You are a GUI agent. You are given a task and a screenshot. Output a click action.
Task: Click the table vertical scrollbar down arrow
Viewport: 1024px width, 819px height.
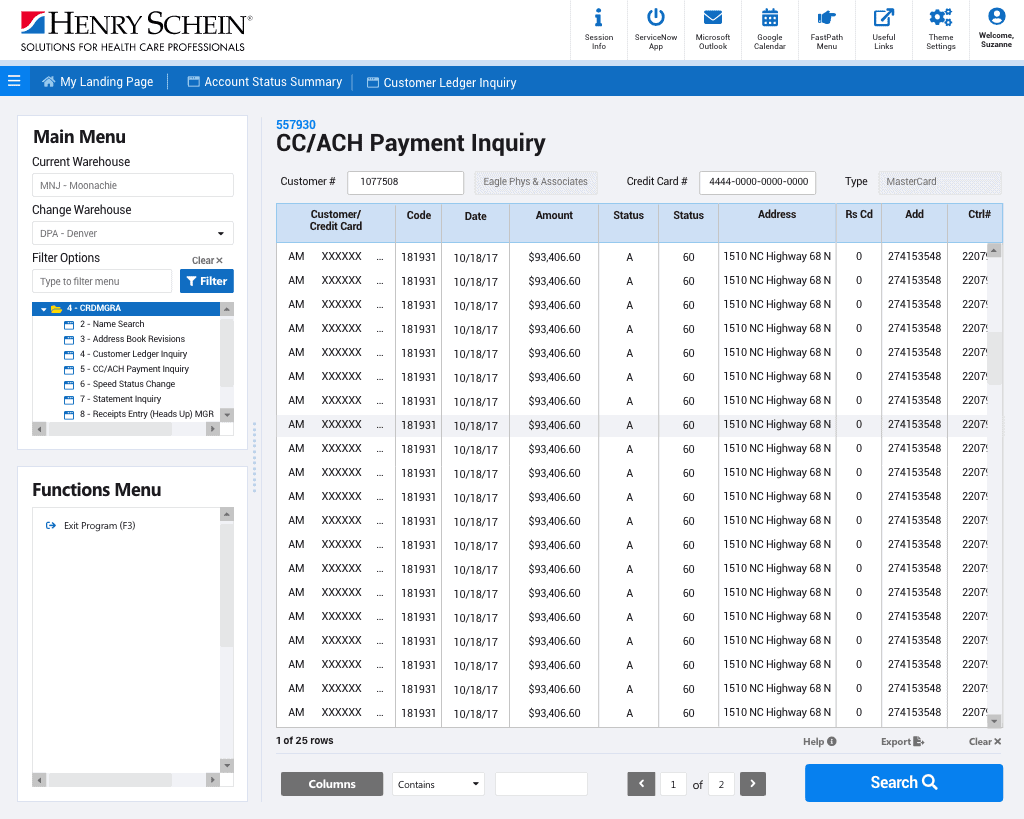click(x=995, y=721)
